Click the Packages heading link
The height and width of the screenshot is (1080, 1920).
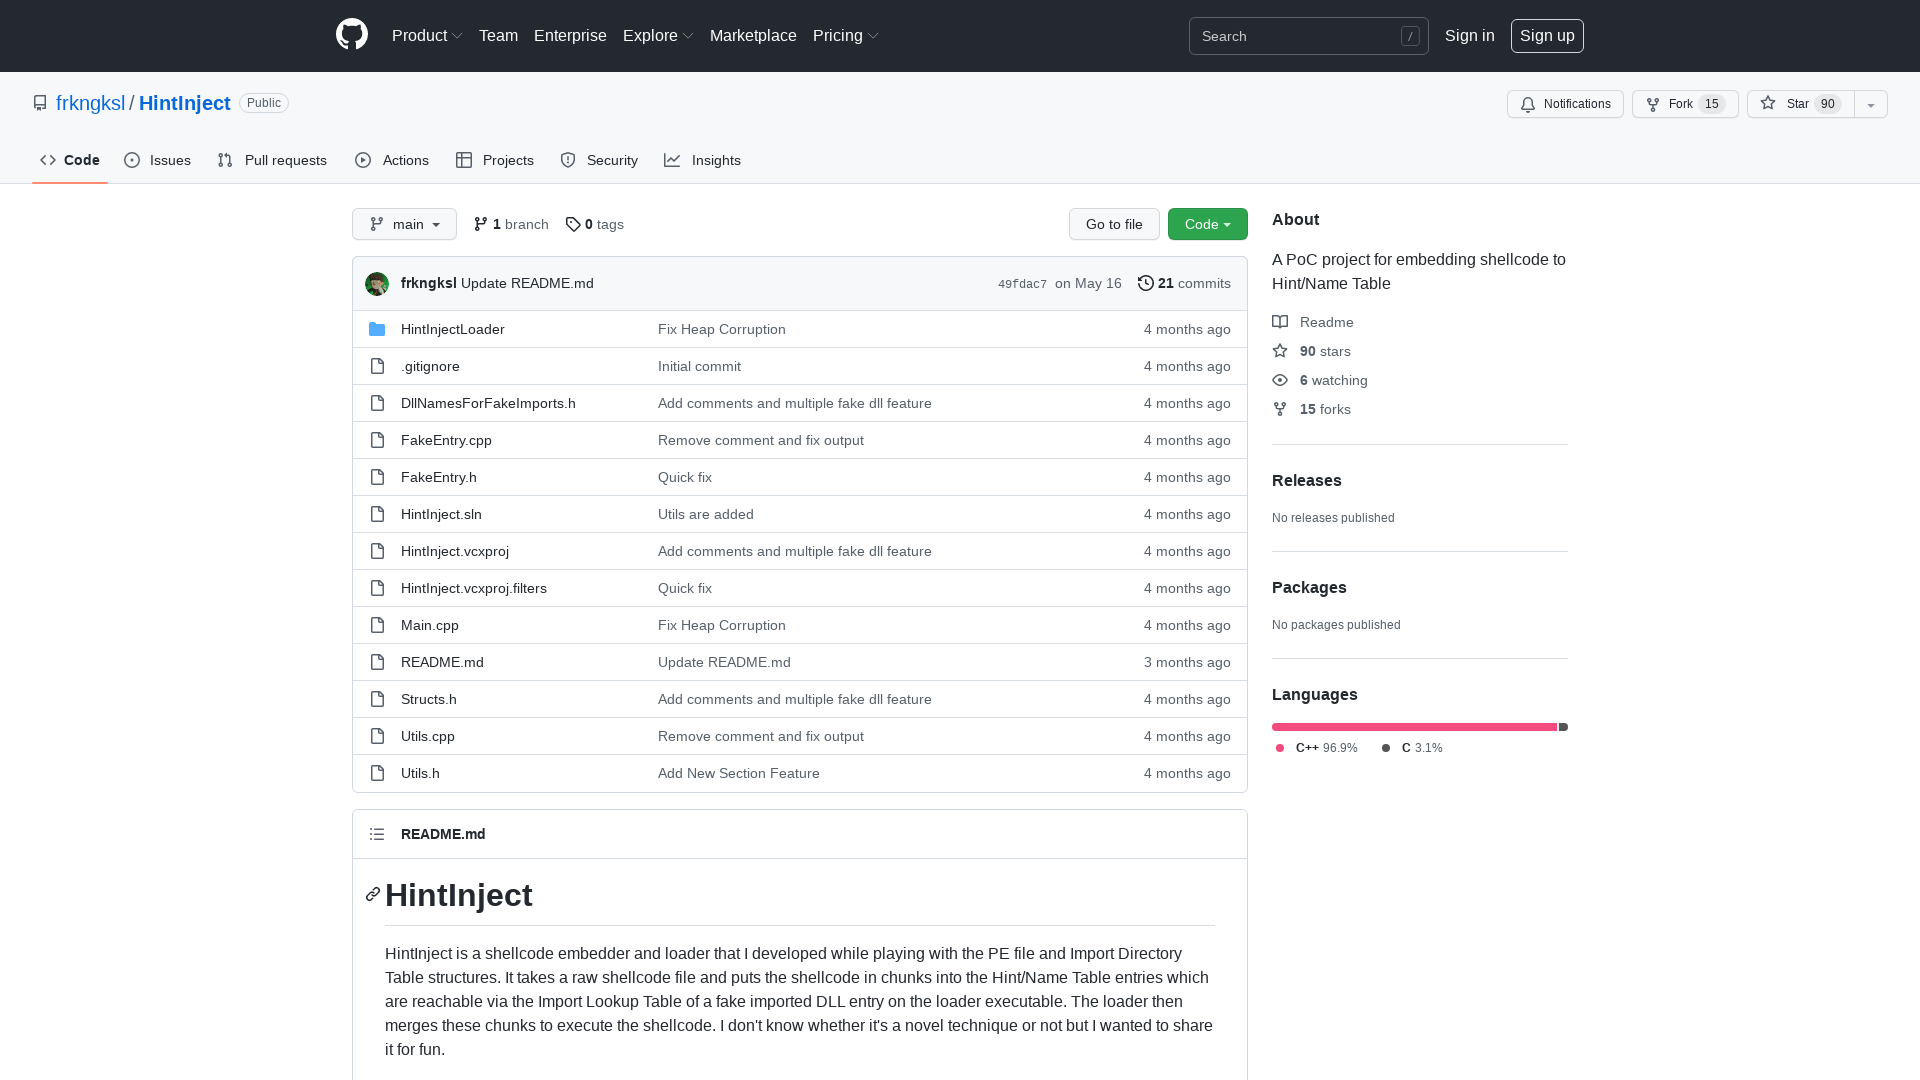[1309, 587]
